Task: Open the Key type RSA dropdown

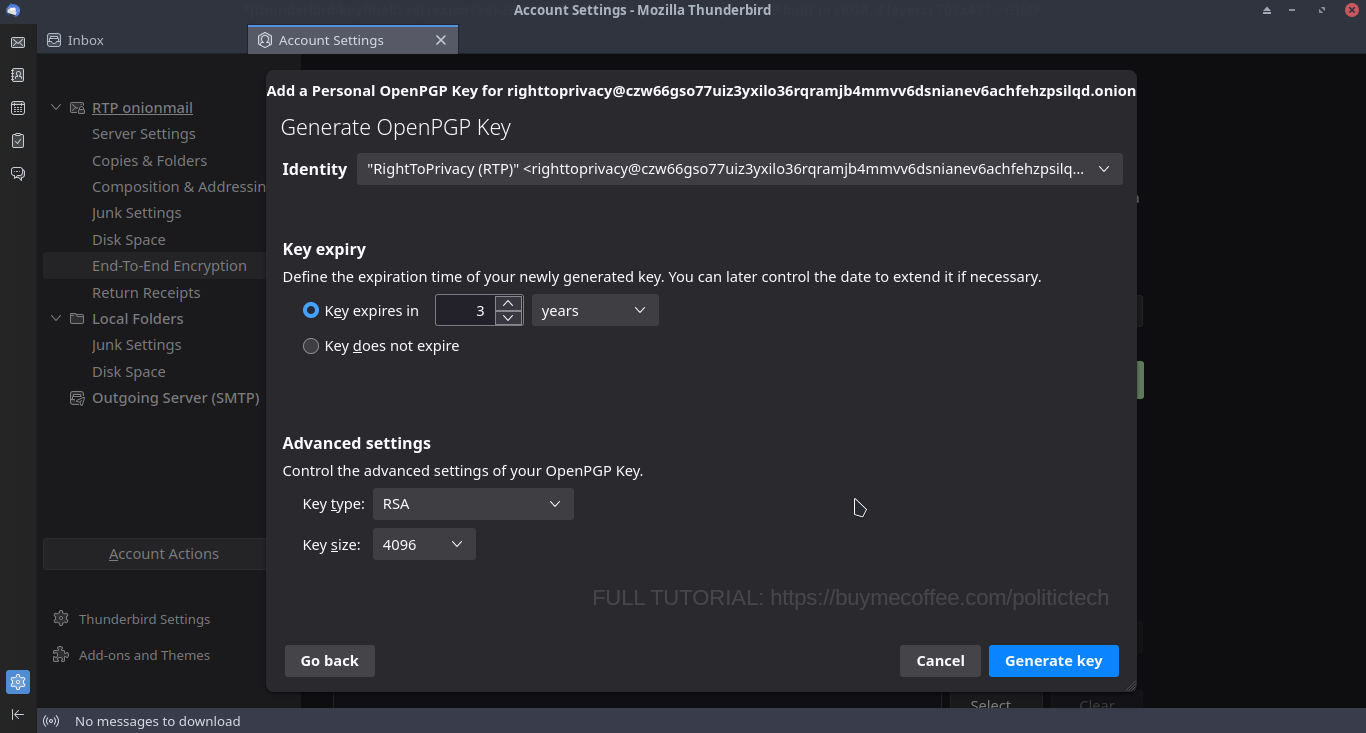Action: (473, 504)
